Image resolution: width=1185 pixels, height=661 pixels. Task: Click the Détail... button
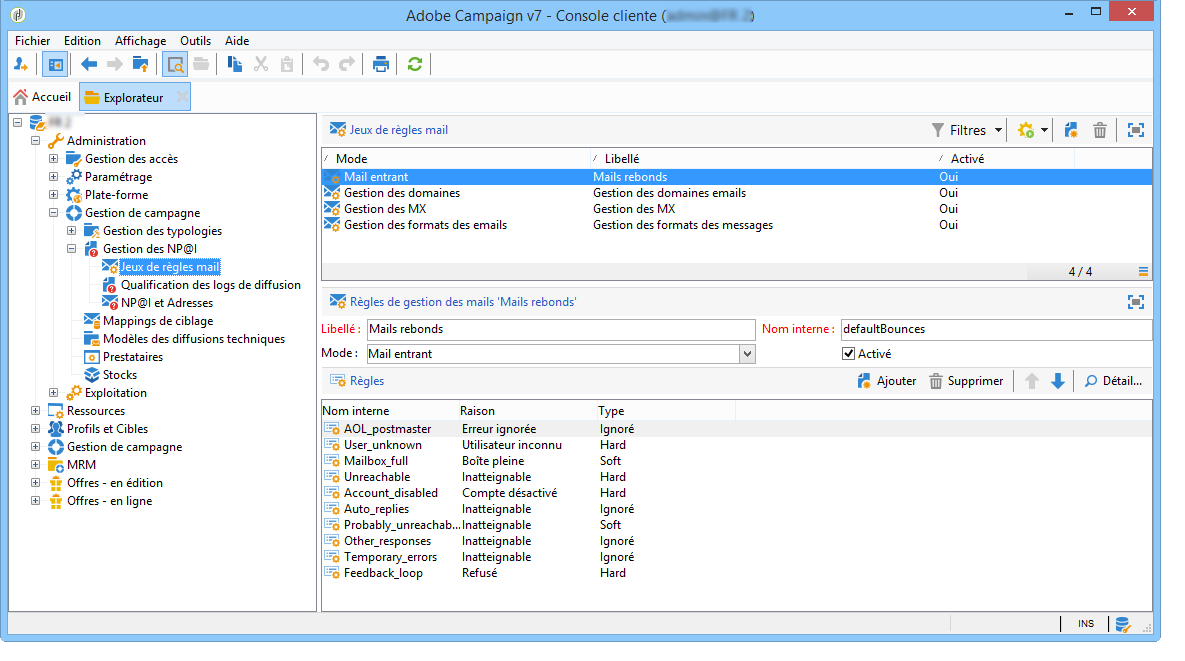pos(1112,381)
